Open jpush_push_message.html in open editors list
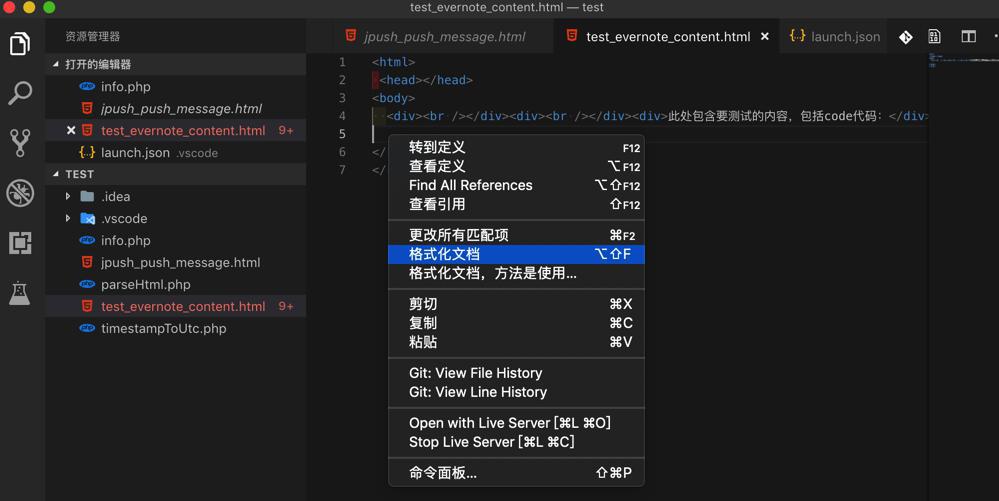Screen dimensions: 999x501 click(176, 108)
